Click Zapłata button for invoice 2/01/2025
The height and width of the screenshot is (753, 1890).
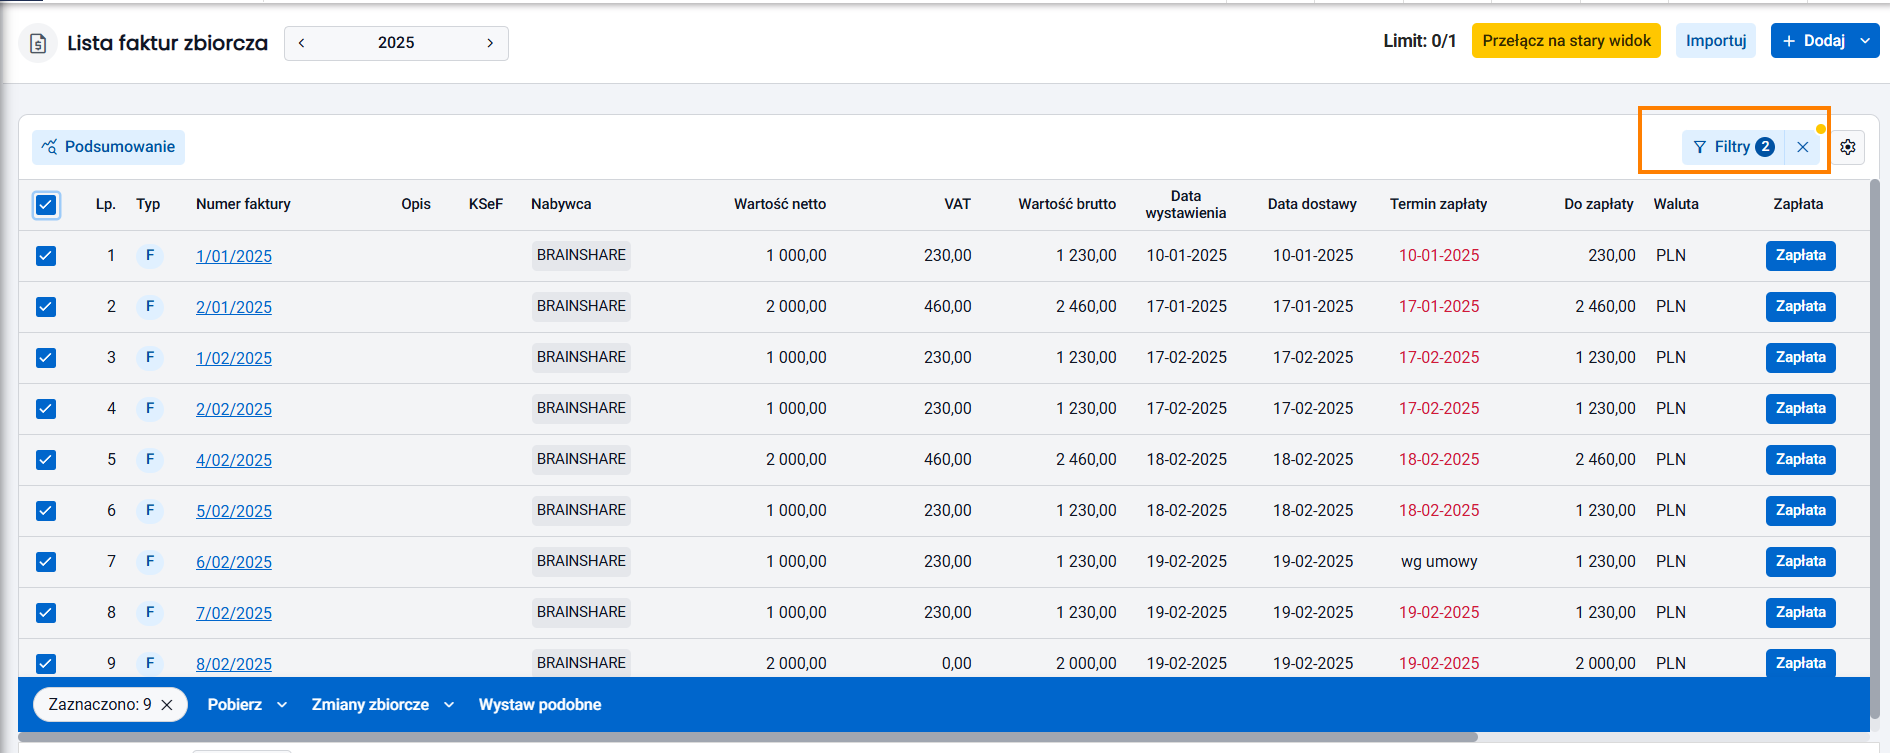point(1800,306)
